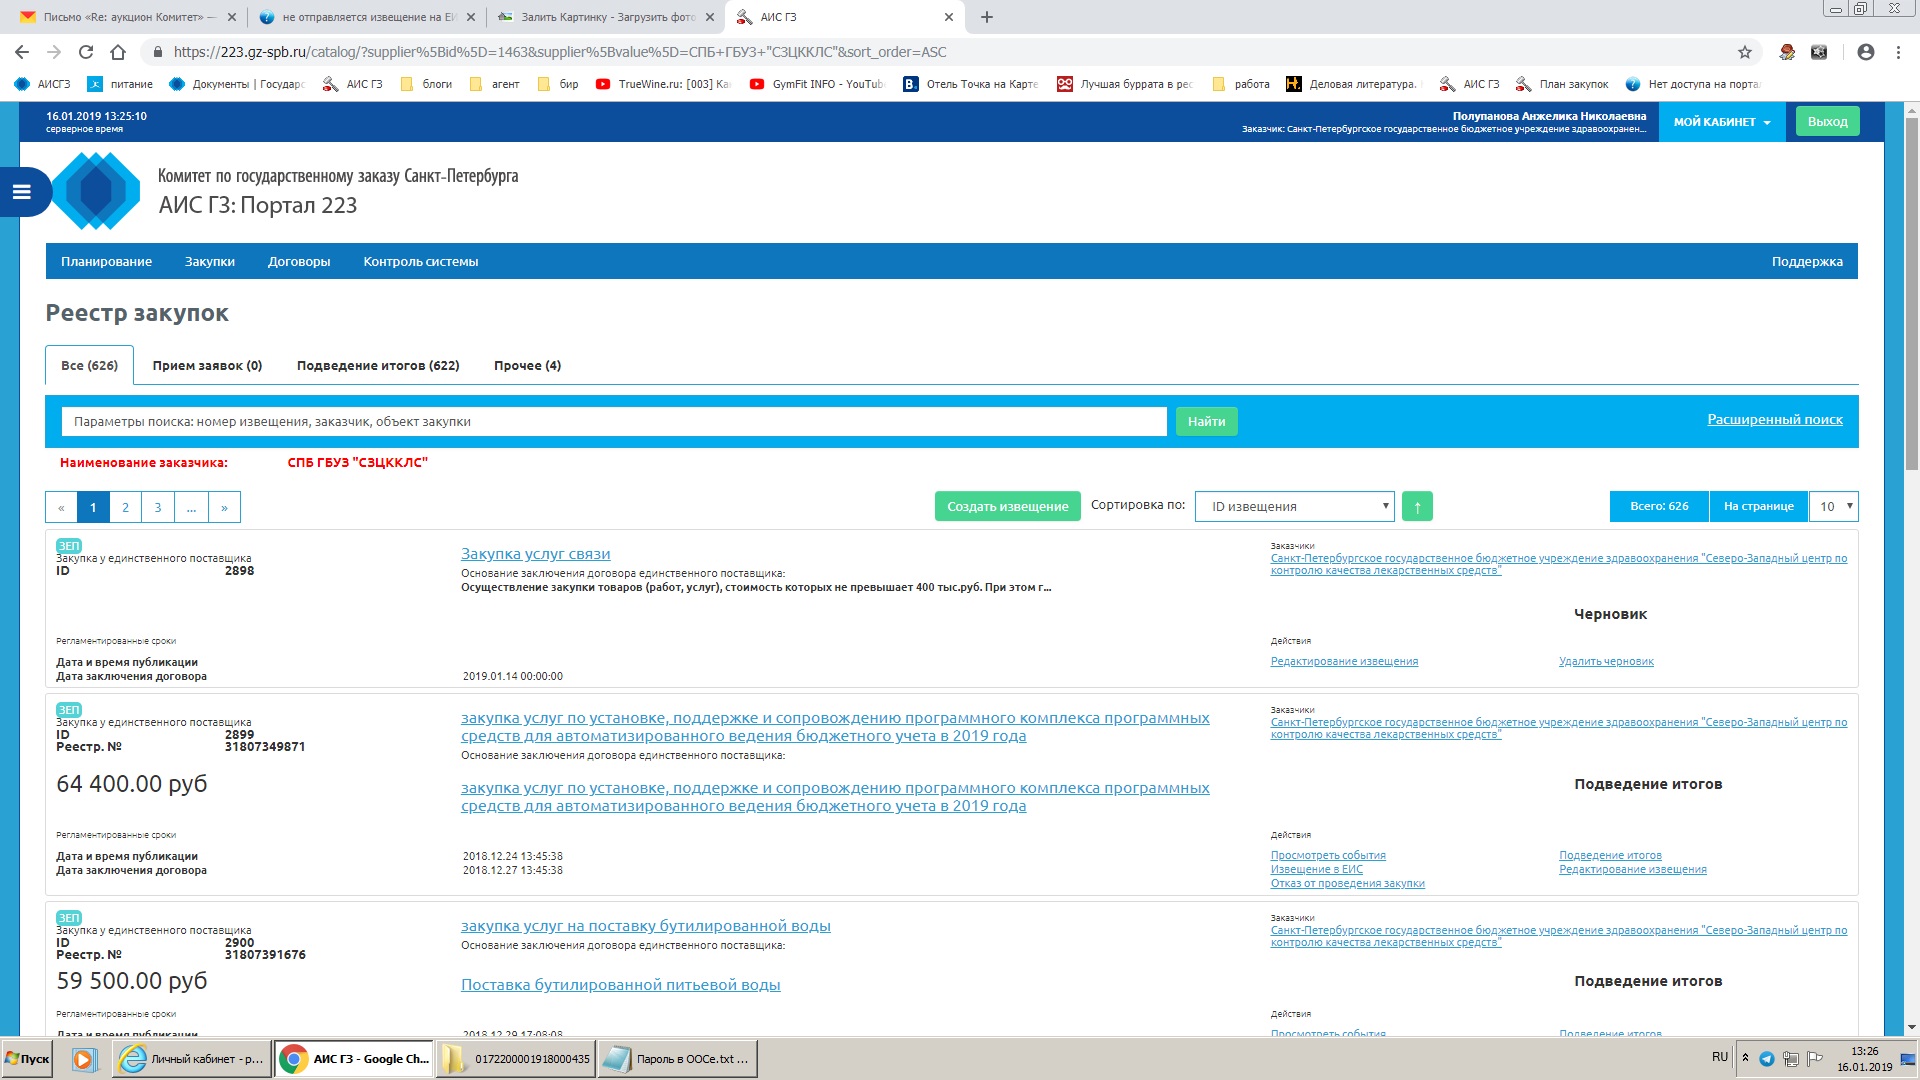Bookmark this page with star icon
1920x1080 pixels.
[x=1745, y=52]
